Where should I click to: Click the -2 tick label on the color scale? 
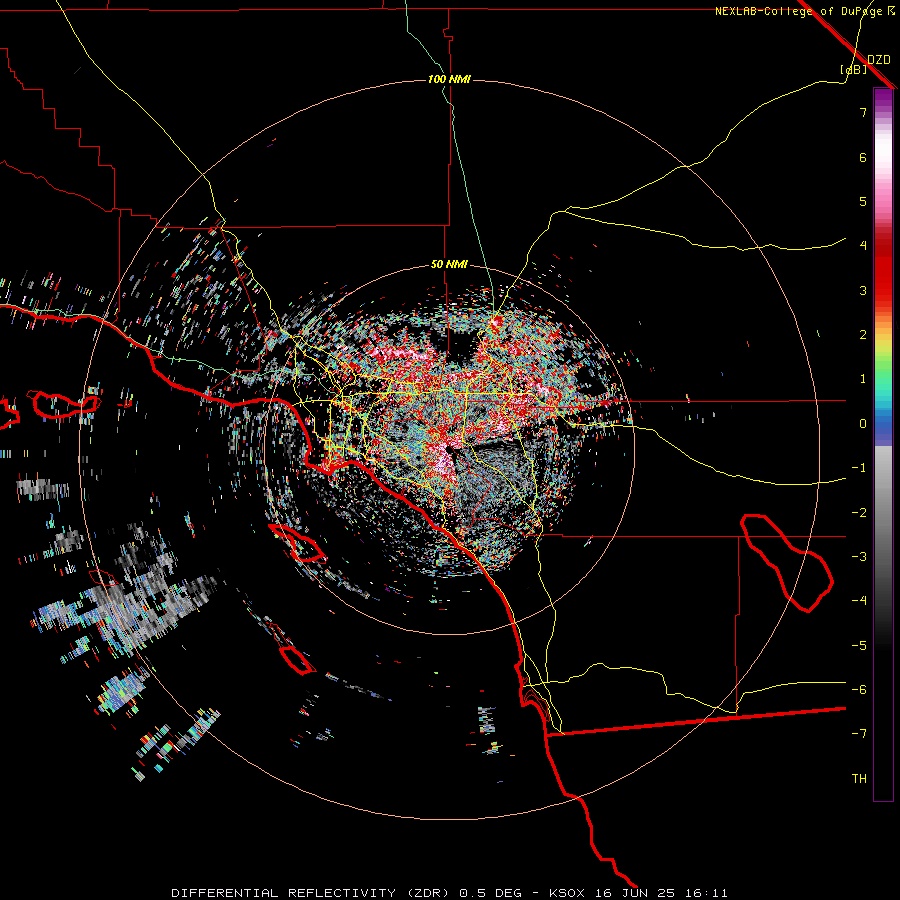(x=859, y=512)
